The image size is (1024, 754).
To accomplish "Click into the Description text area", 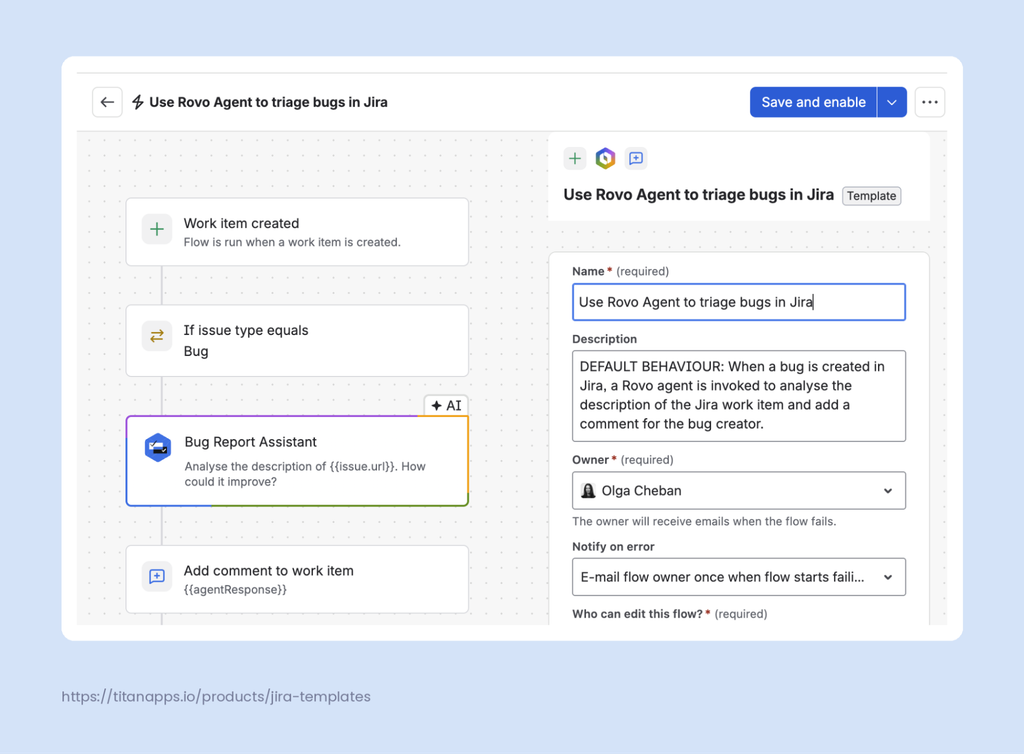I will click(x=739, y=396).
